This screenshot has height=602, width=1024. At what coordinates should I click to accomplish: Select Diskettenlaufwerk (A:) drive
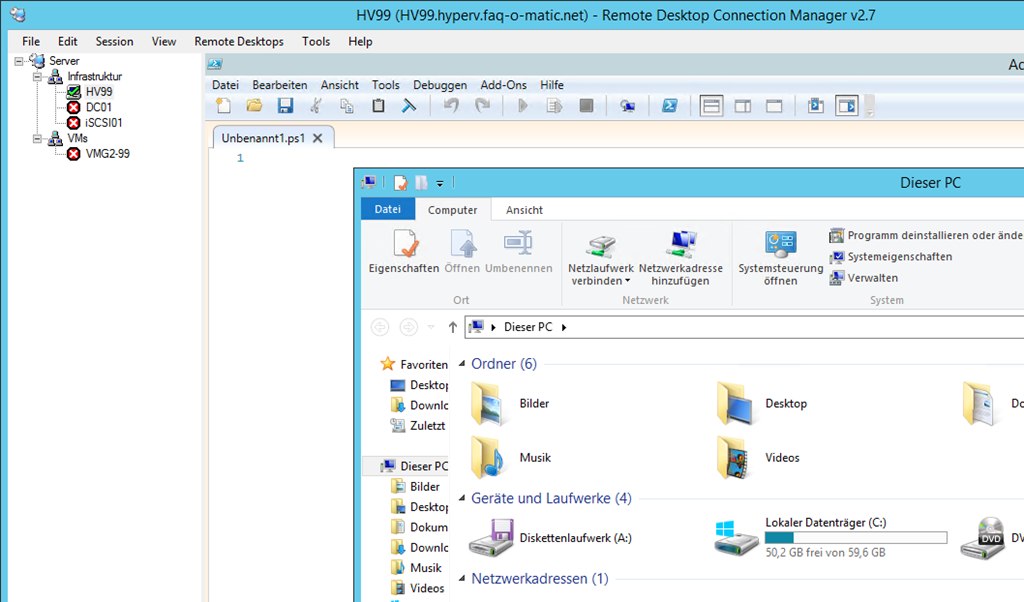[x=551, y=538]
